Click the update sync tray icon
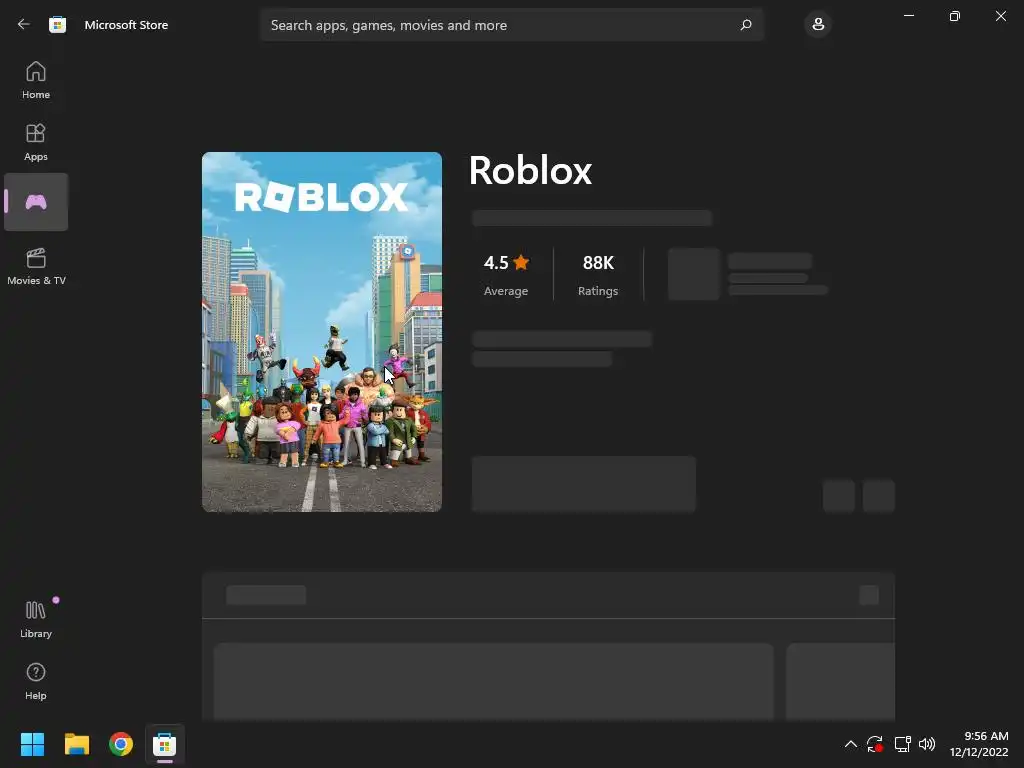The image size is (1024, 768). (x=875, y=744)
